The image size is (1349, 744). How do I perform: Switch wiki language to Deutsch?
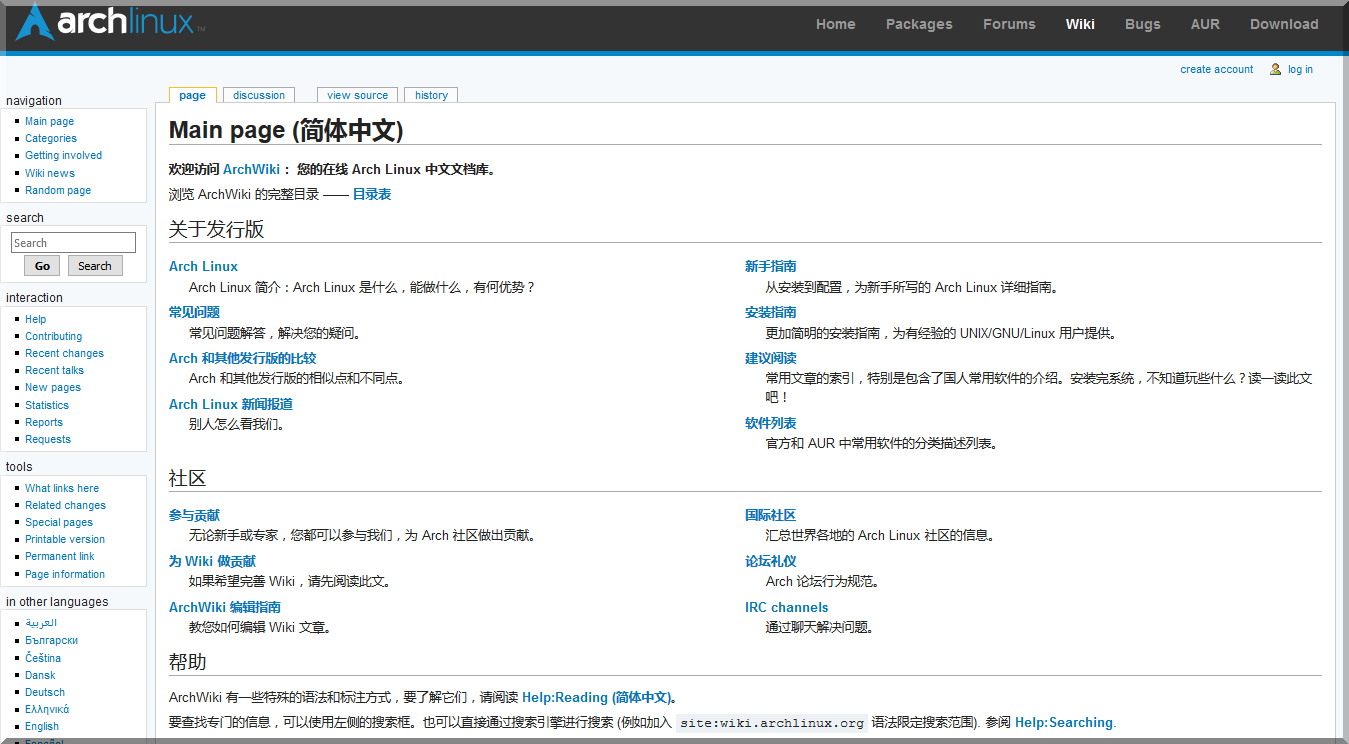coord(44,691)
